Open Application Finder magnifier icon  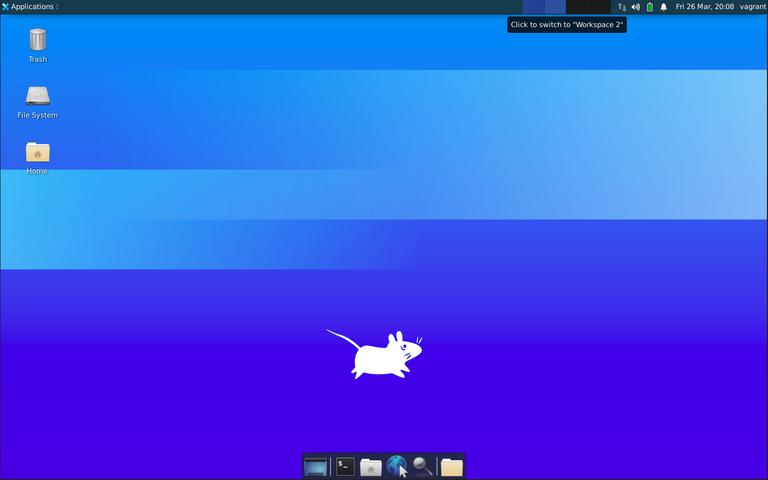[423, 467]
